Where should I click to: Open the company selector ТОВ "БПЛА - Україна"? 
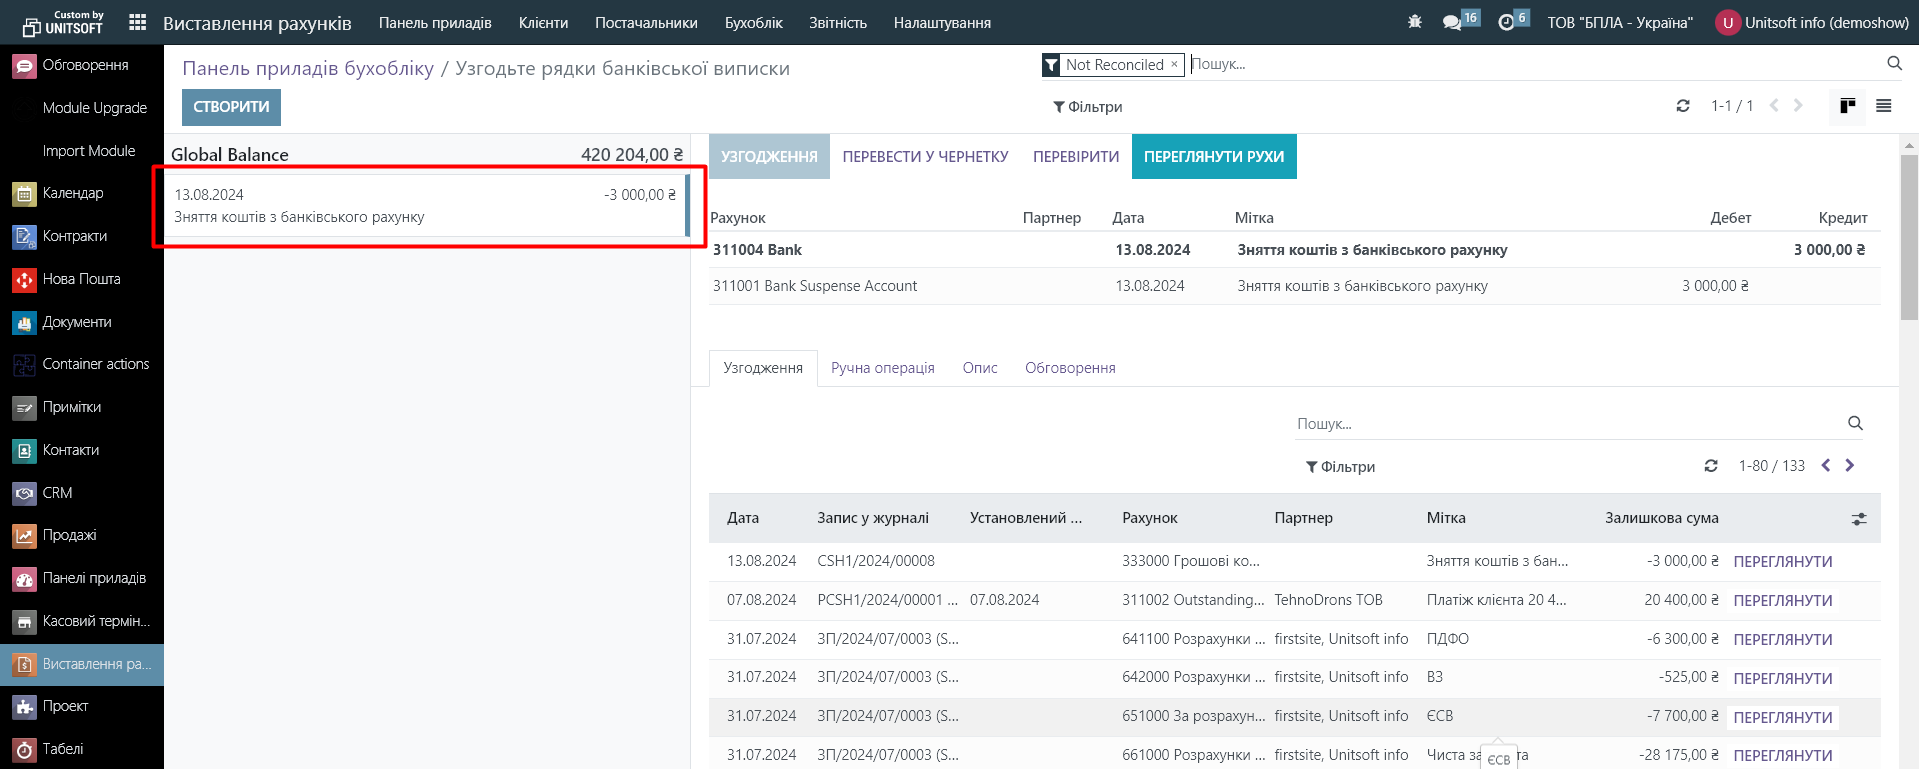pos(1620,22)
